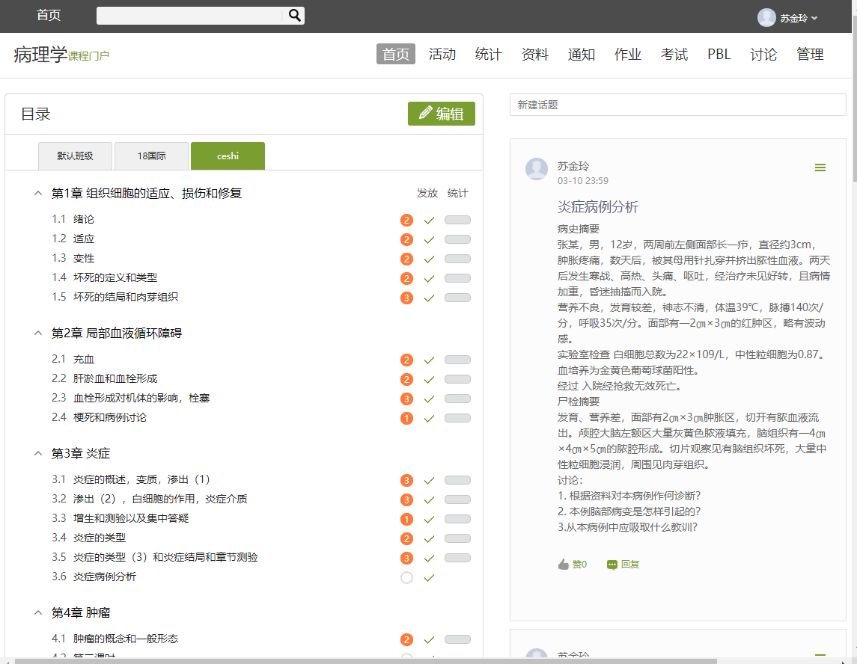This screenshot has width=857, height=664.
Task: Click the search magnifier icon
Action: click(294, 15)
